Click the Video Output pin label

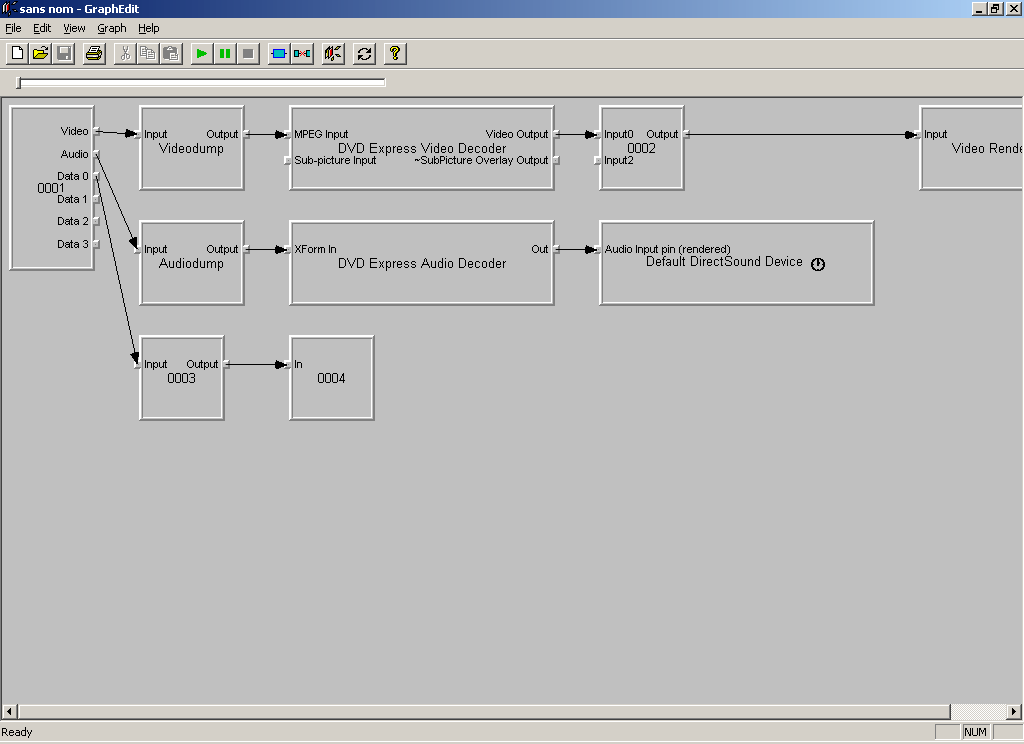click(517, 134)
